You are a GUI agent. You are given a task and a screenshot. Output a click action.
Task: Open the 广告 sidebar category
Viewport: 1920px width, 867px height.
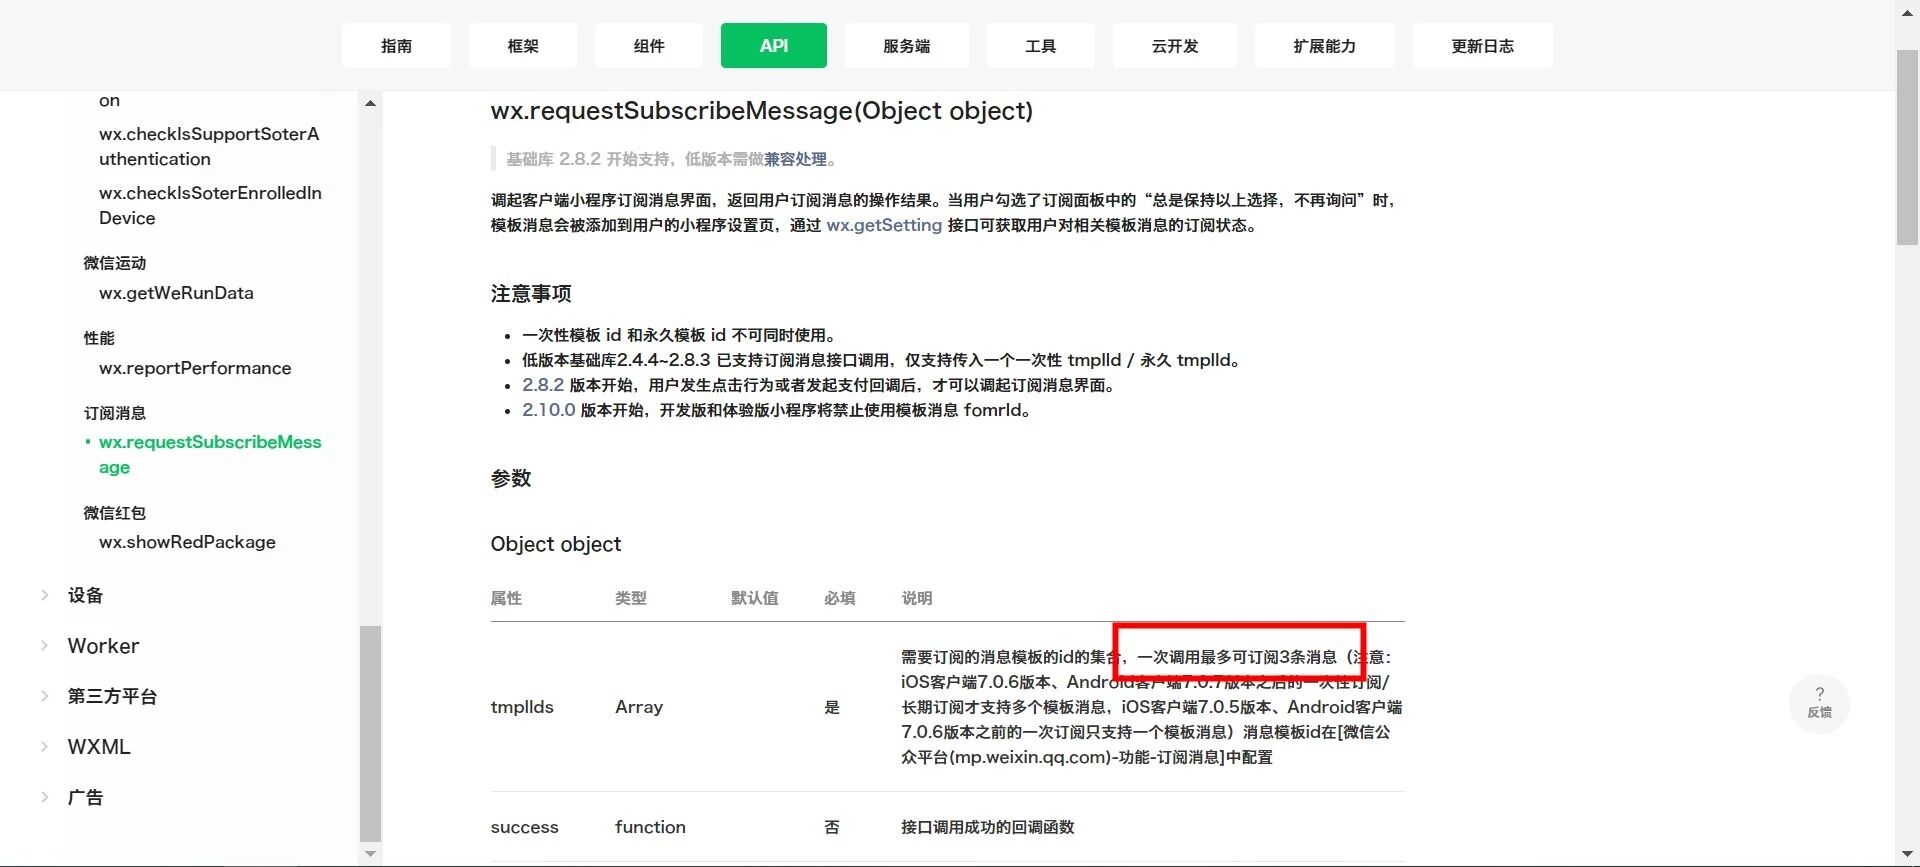click(86, 797)
